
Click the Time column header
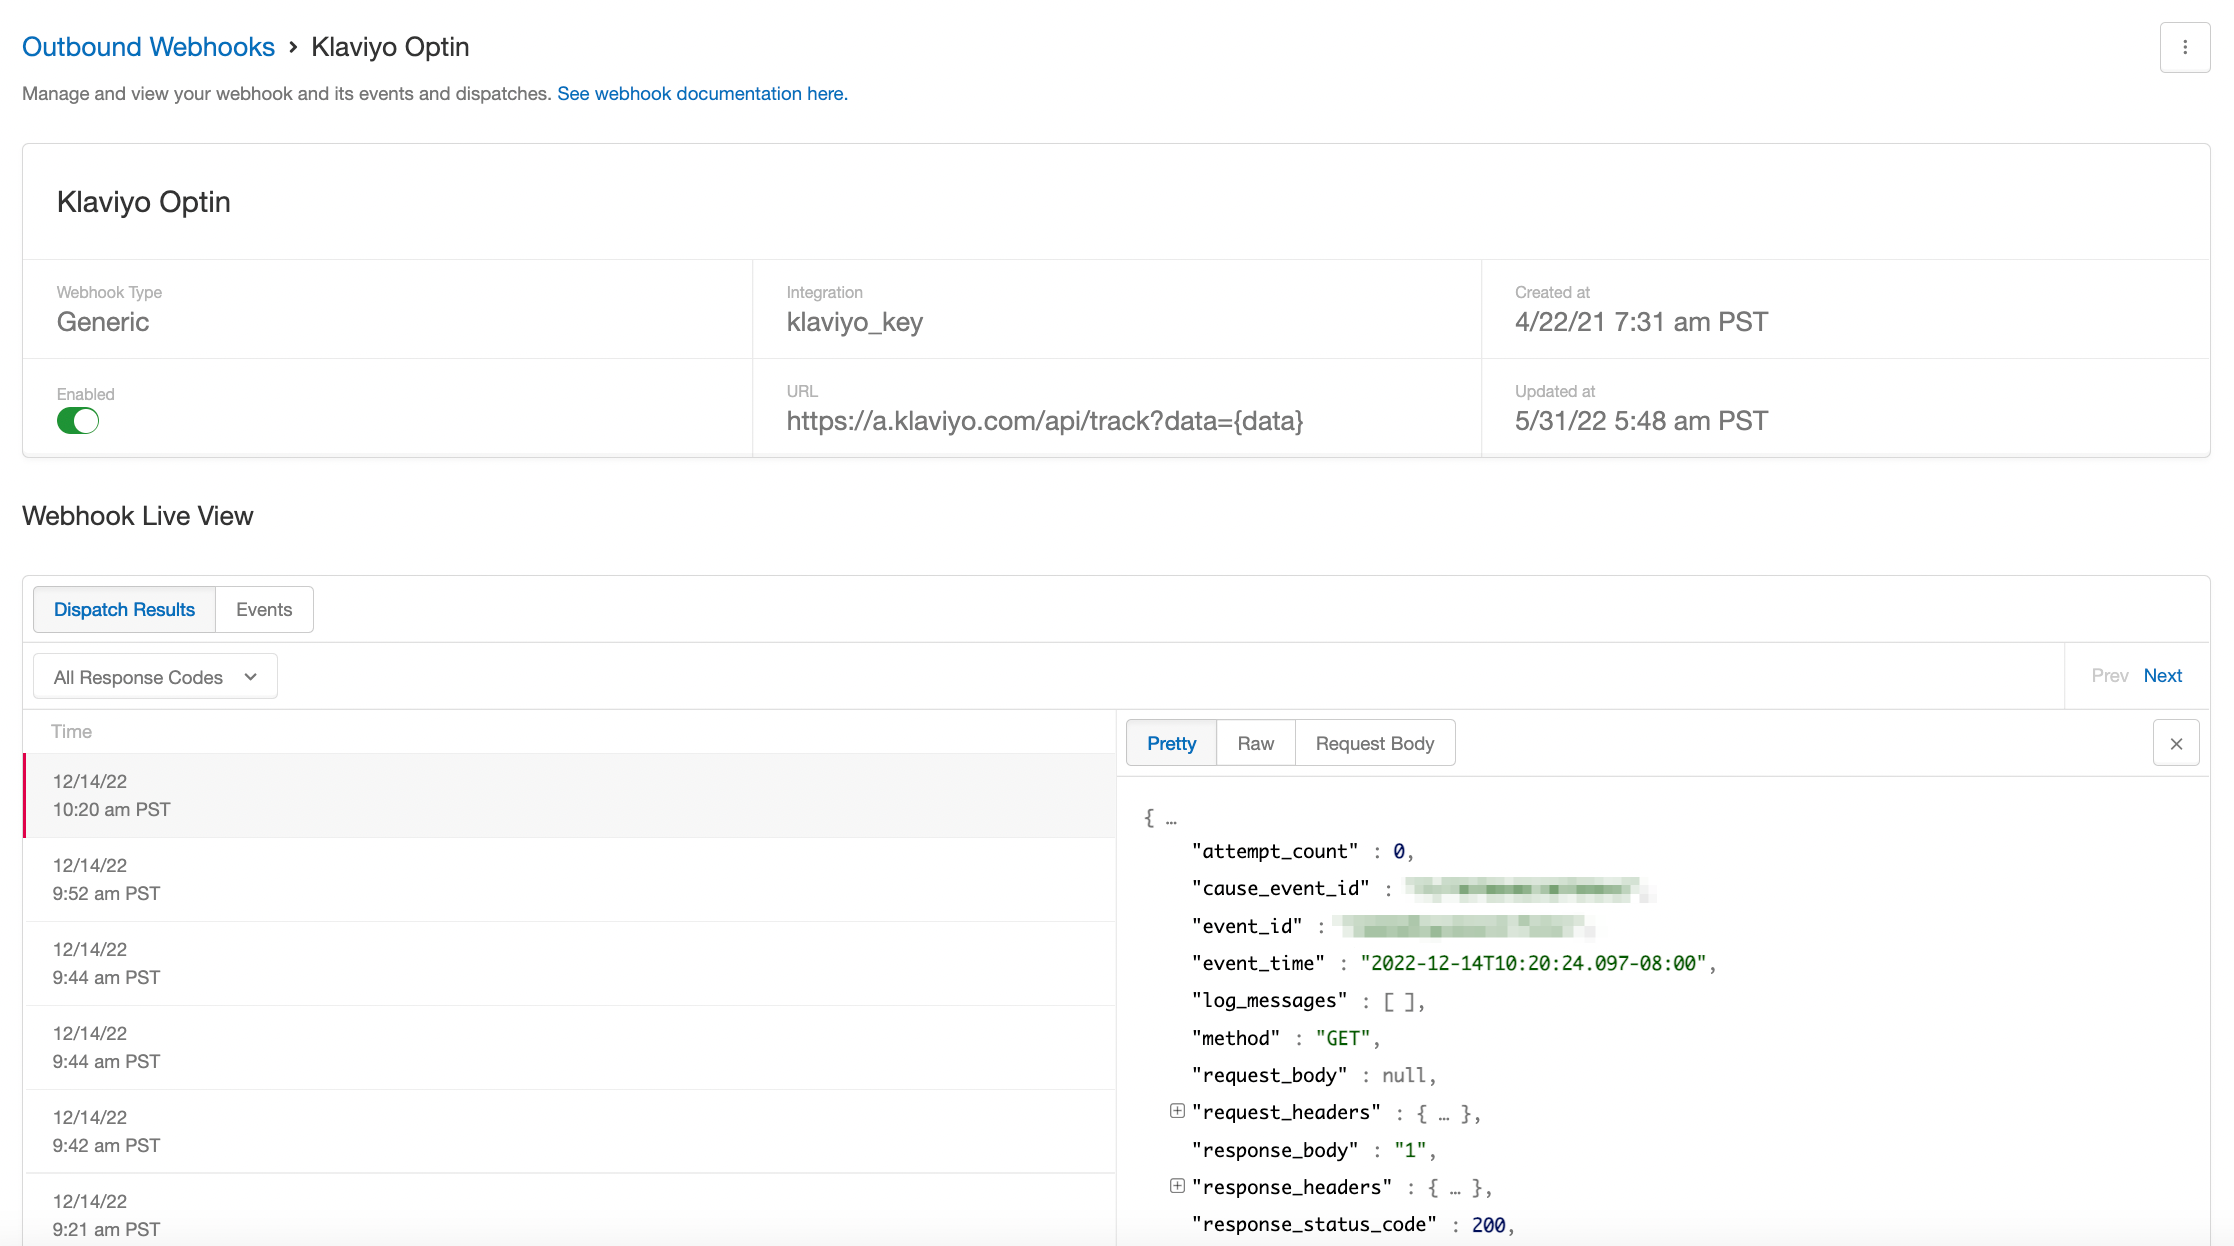pos(71,731)
